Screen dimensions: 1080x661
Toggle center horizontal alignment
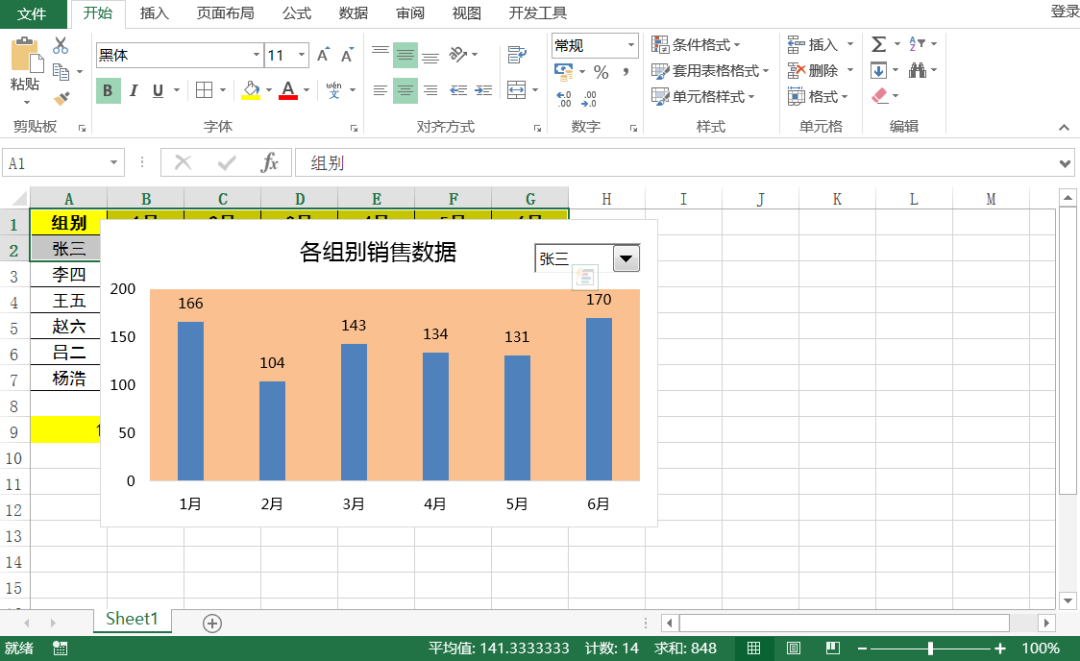(x=405, y=90)
